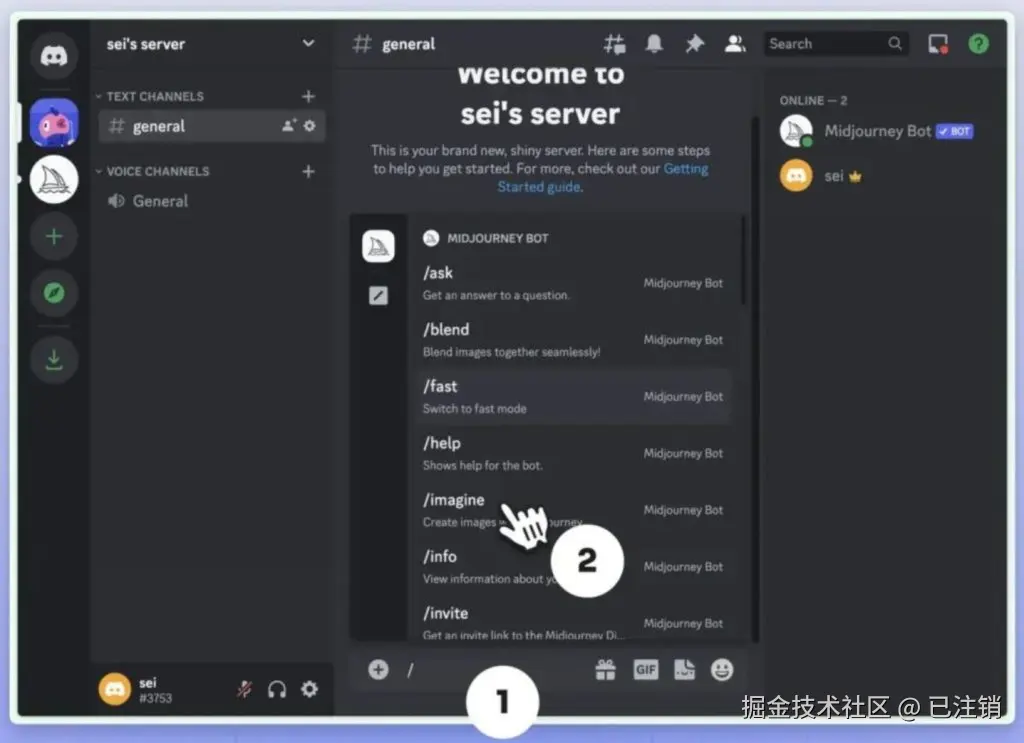This screenshot has height=743, width=1024.
Task: Select built-in commands icon in sidebar
Action: click(378, 296)
